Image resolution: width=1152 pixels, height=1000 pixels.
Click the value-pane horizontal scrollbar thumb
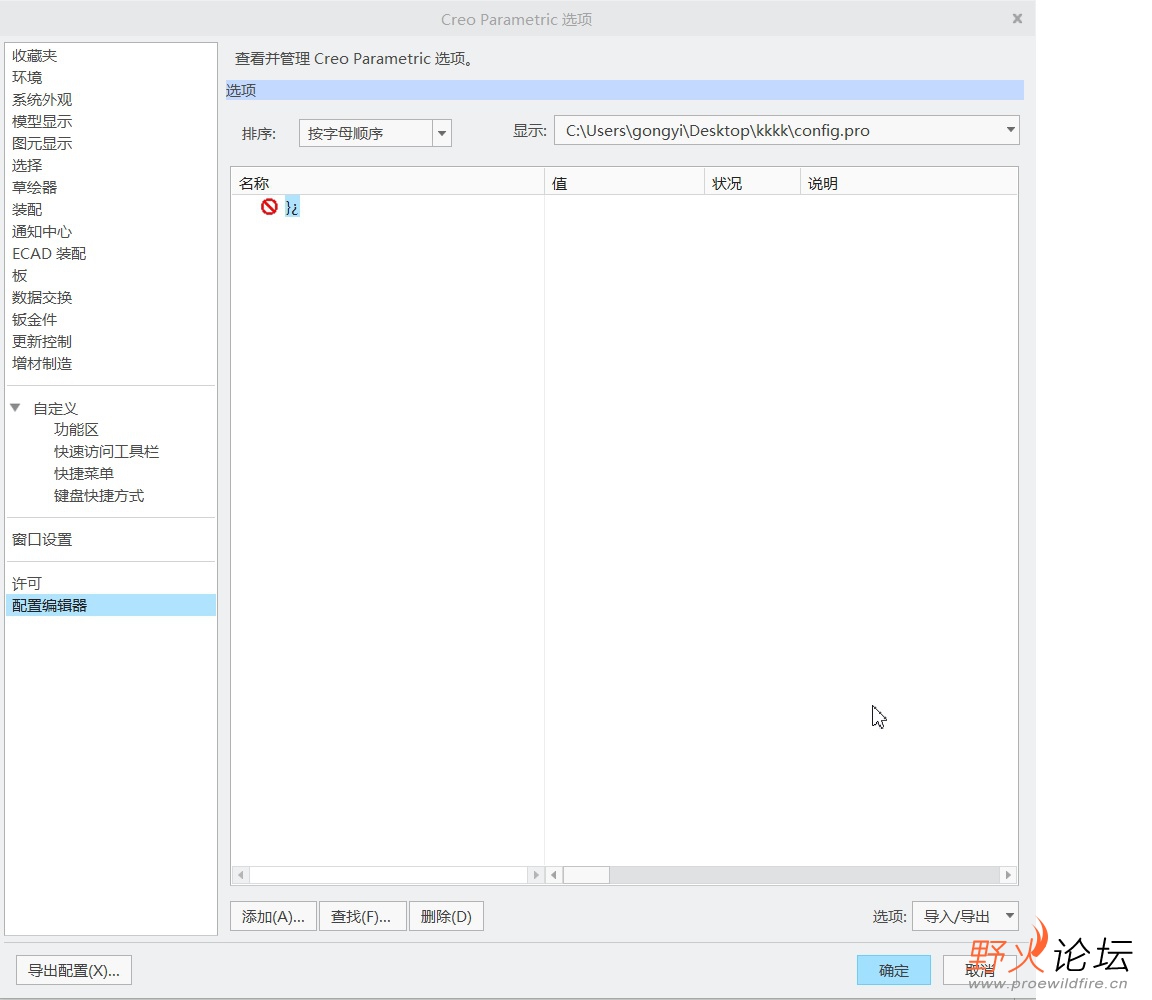(586, 874)
